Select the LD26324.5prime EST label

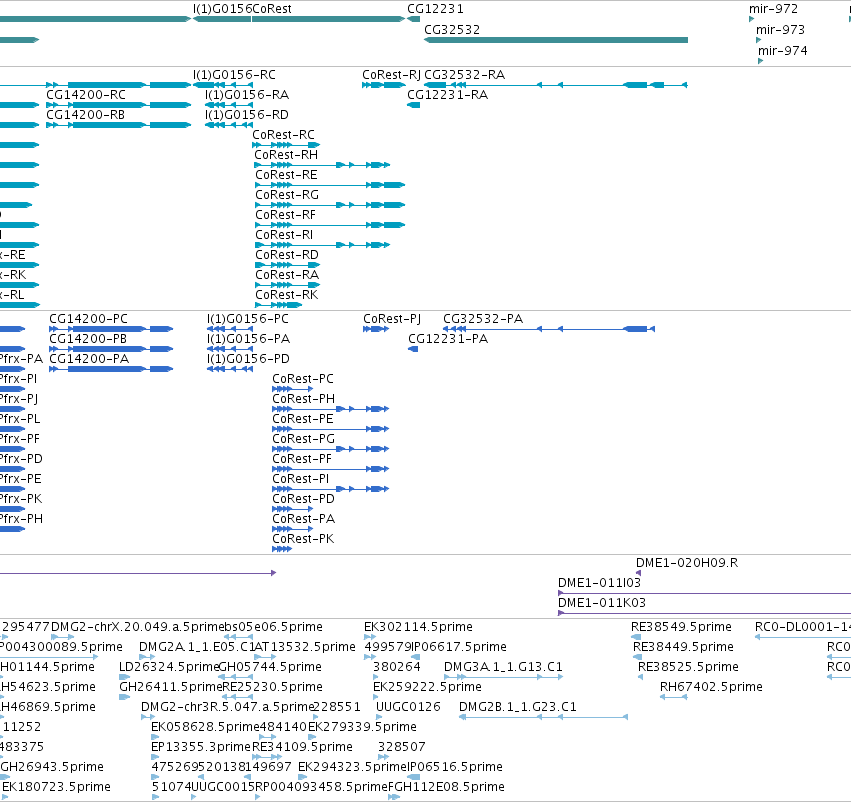169,667
